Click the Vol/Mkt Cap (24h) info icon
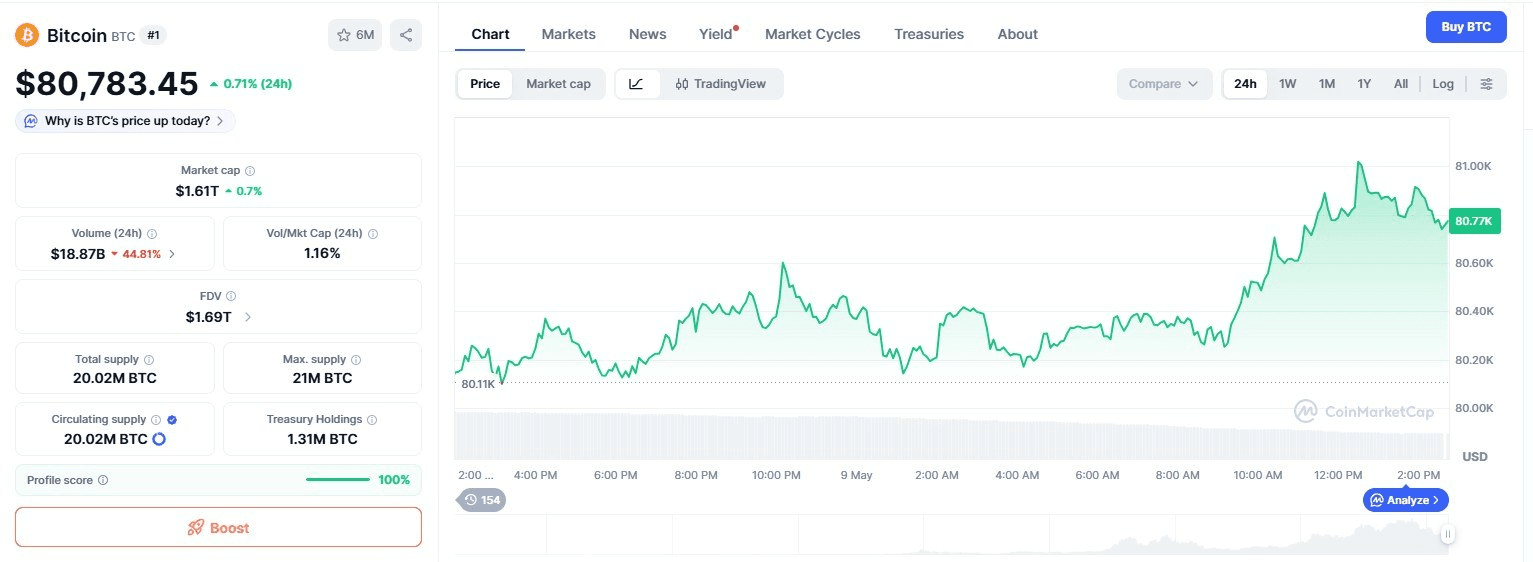Screen dimensions: 1533x562 [373, 233]
